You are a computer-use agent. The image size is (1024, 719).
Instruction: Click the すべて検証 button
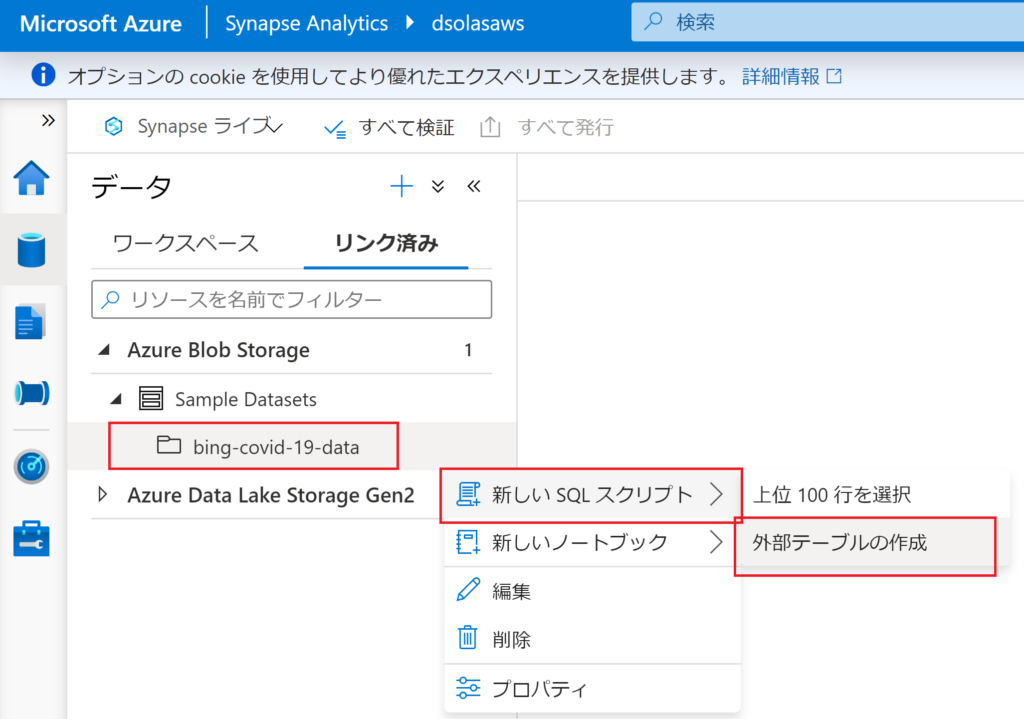[x=390, y=127]
